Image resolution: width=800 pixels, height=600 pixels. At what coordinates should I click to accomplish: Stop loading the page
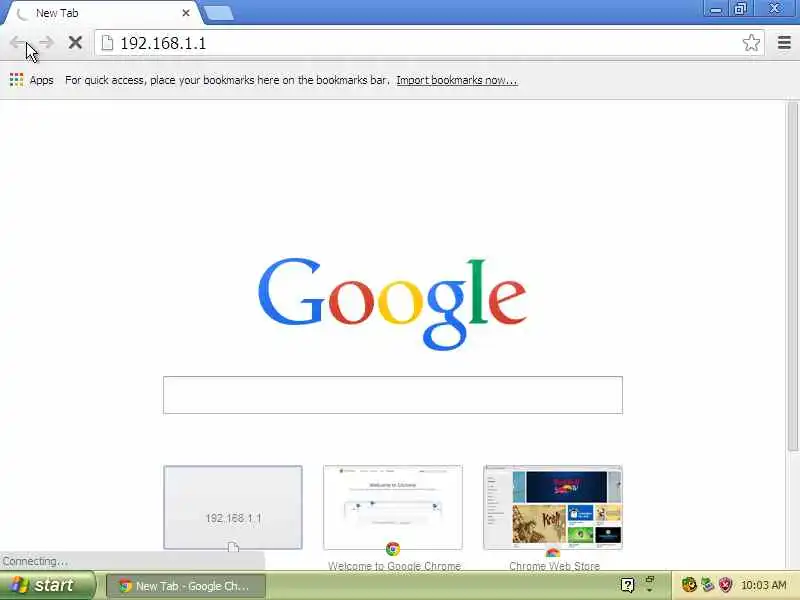[x=75, y=42]
